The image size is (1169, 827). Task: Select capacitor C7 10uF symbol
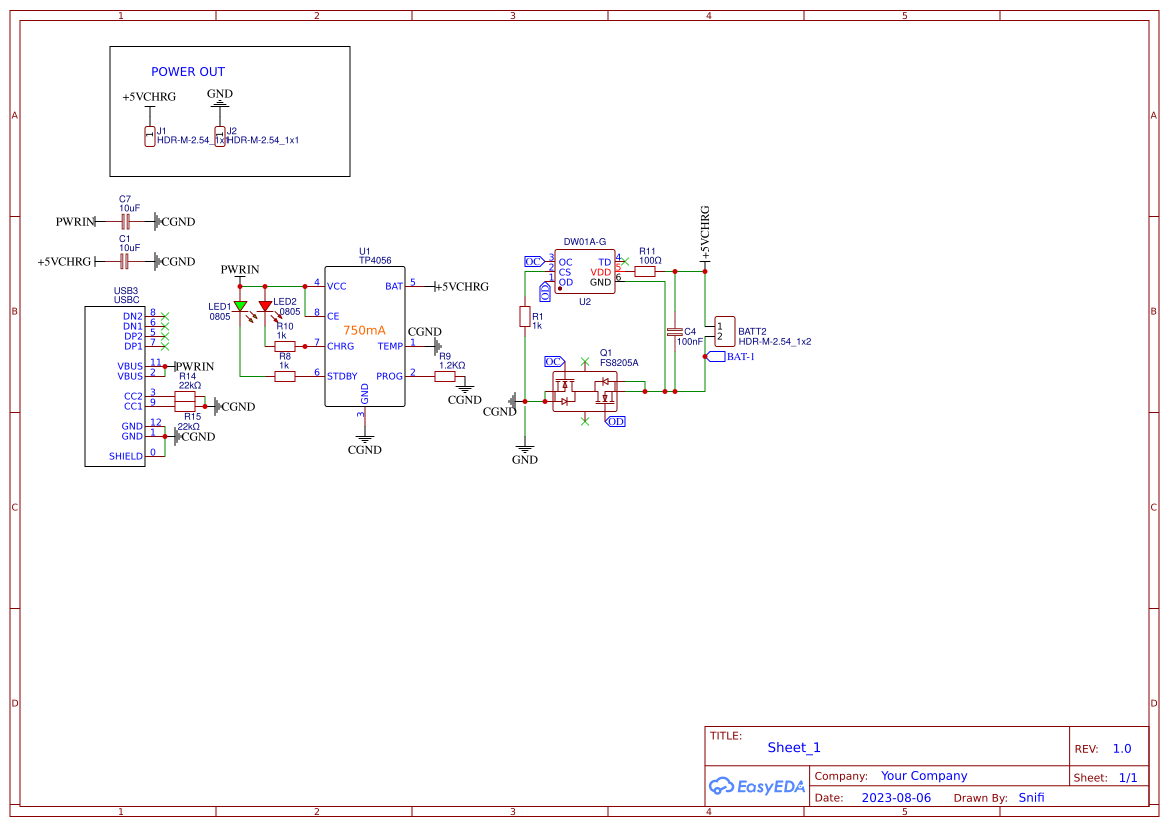click(123, 221)
